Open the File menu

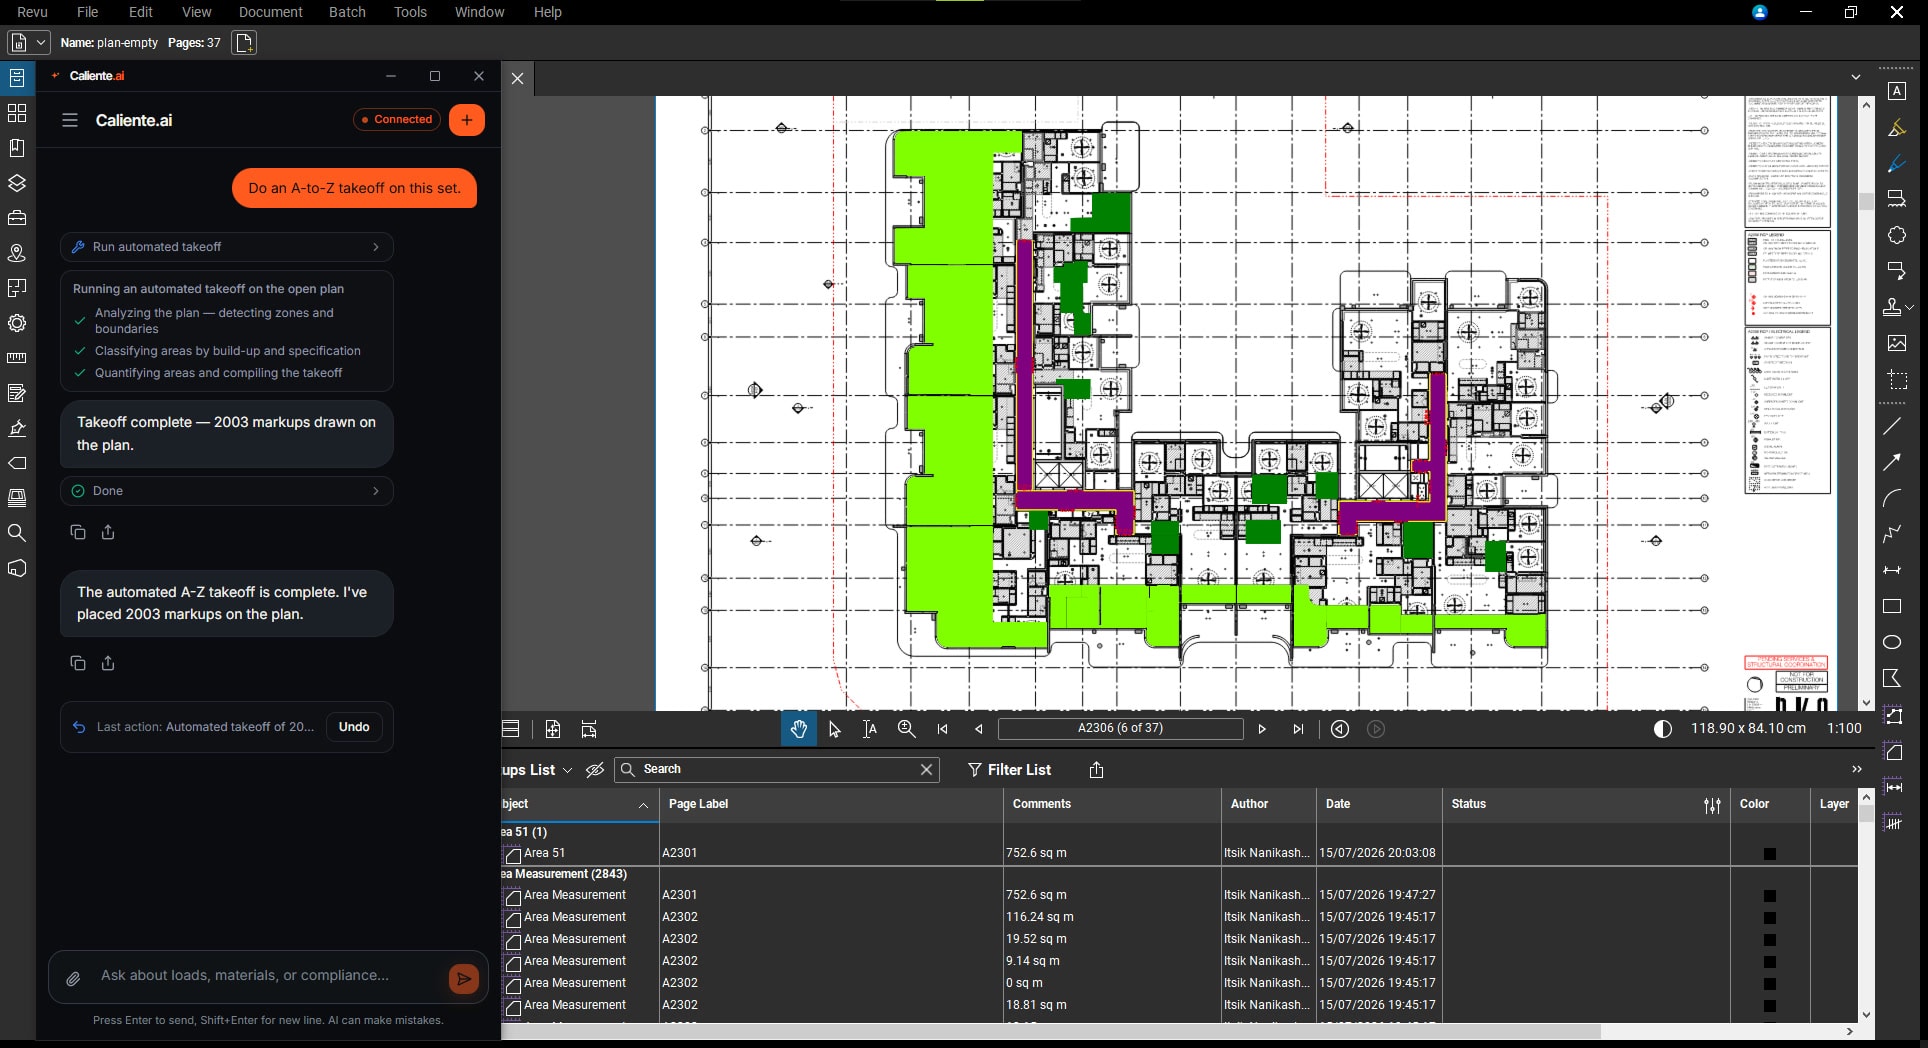coord(88,12)
